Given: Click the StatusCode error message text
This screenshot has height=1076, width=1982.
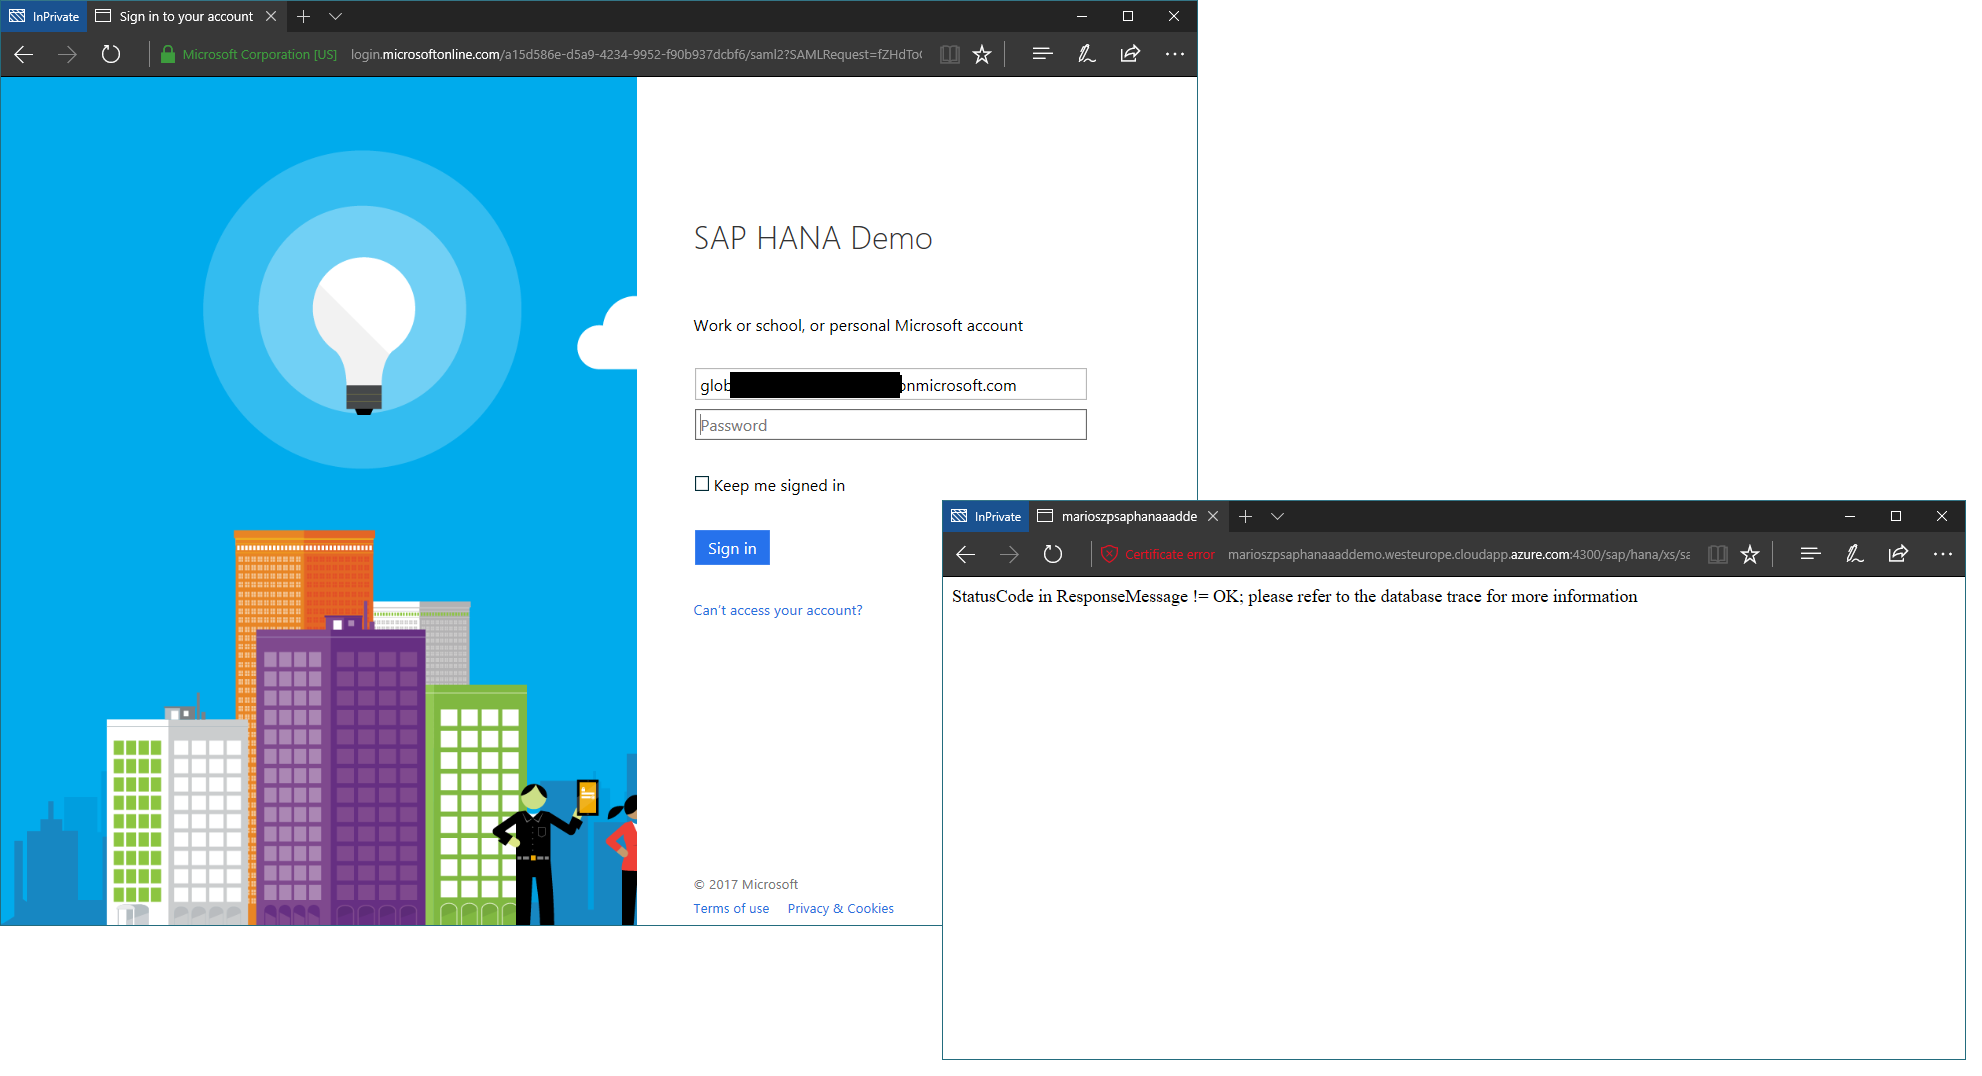Looking at the screenshot, I should pos(1295,596).
